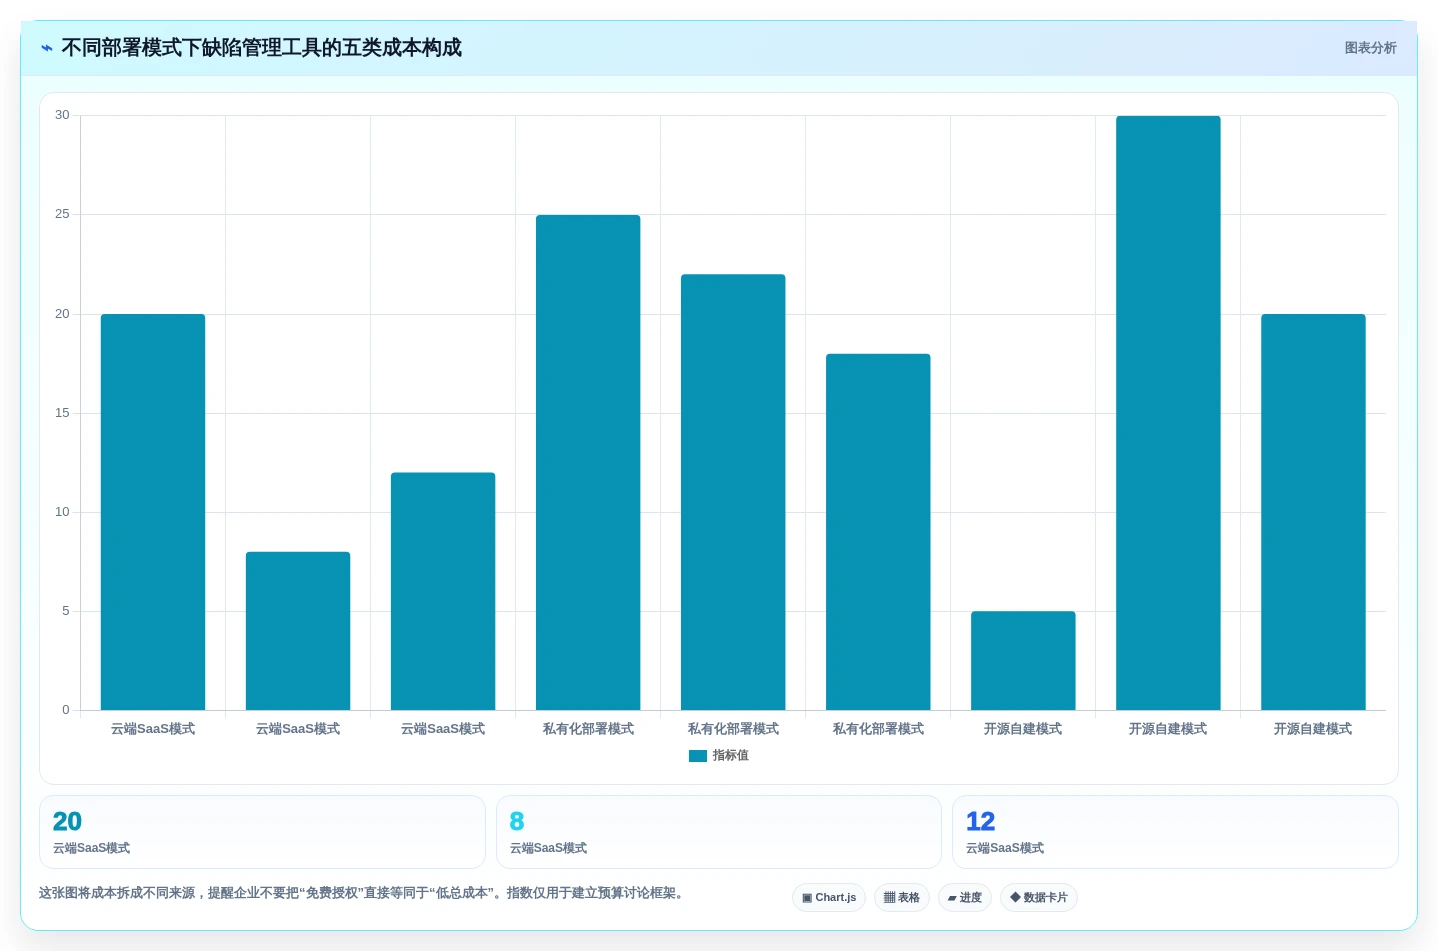Viewport: 1438px width, 951px height.
Task: Click the 图表分析 label in the header
Action: point(1370,48)
